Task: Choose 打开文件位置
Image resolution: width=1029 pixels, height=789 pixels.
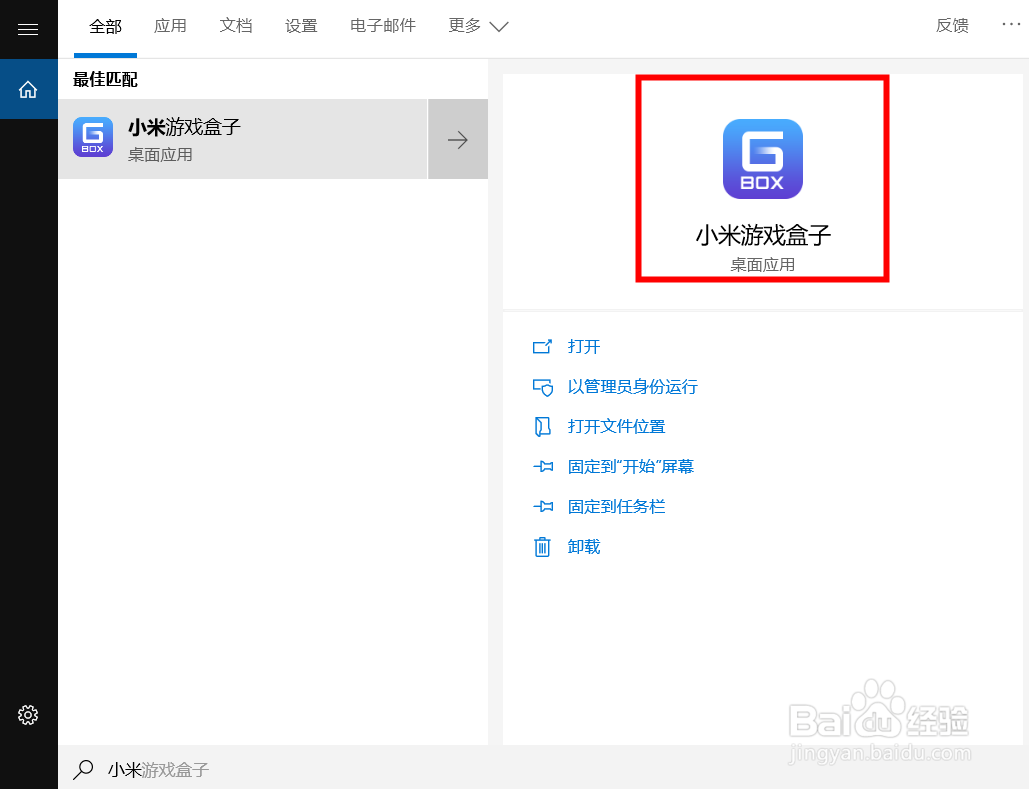Action: 616,427
